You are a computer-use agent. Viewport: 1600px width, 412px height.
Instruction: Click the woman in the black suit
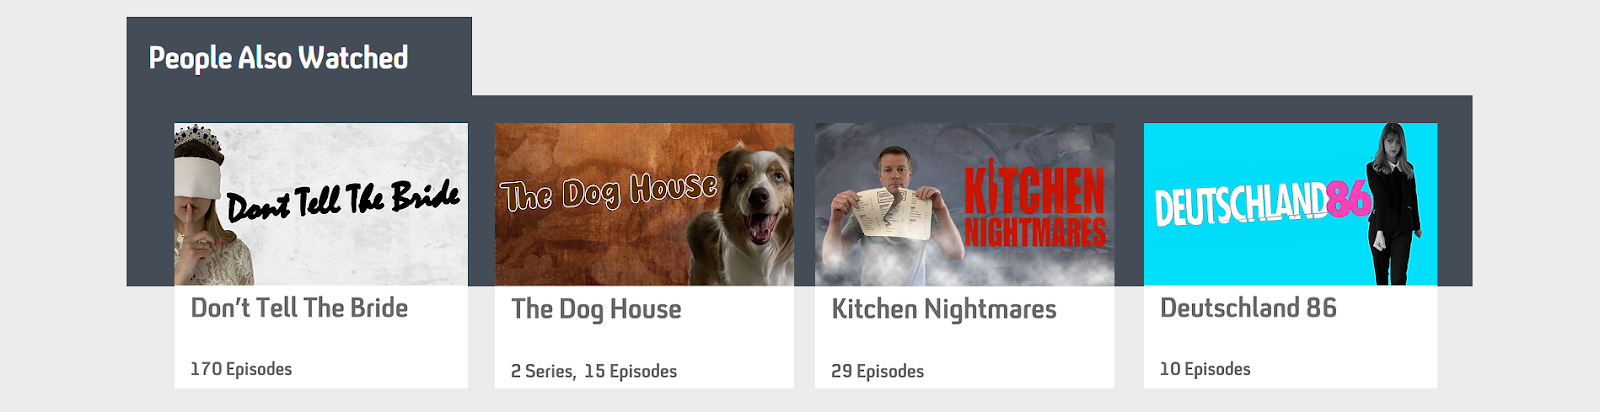click(x=1395, y=204)
